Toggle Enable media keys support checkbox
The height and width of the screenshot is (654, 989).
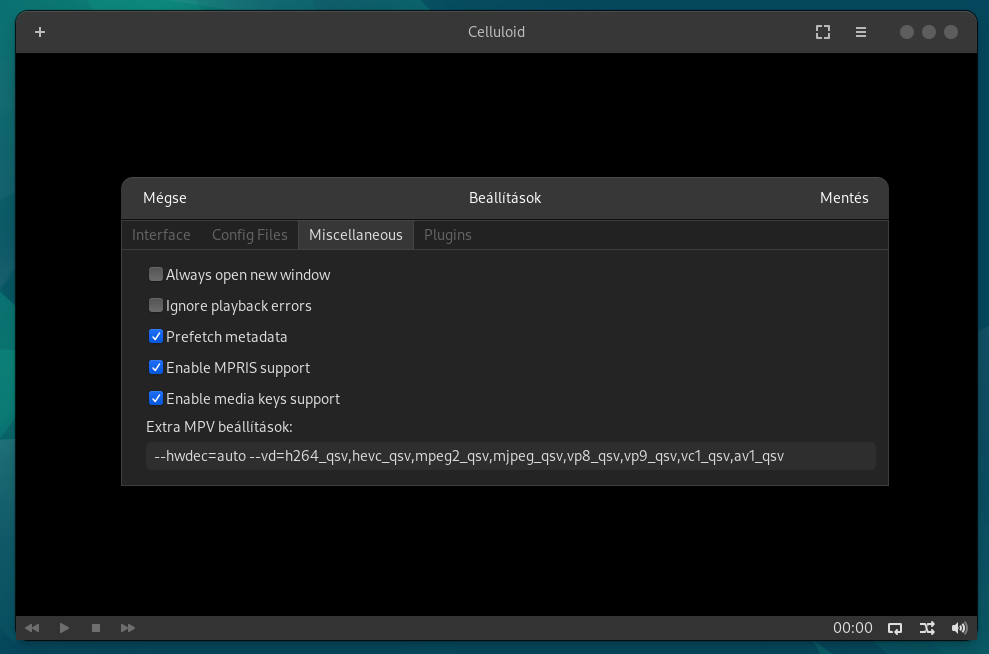point(156,398)
